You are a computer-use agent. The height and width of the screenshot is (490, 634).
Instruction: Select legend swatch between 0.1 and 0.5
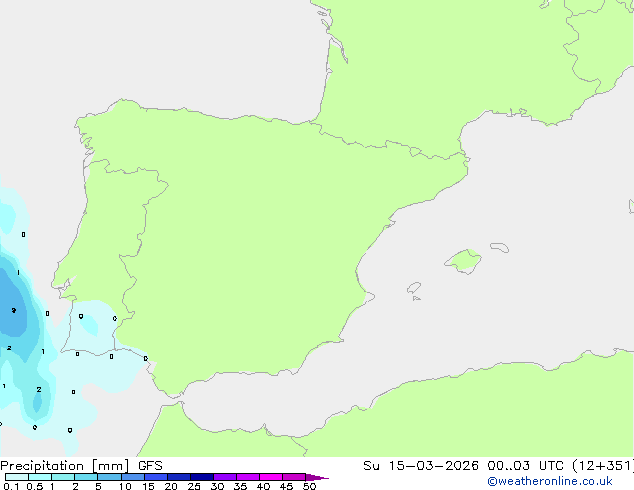pos(17,477)
